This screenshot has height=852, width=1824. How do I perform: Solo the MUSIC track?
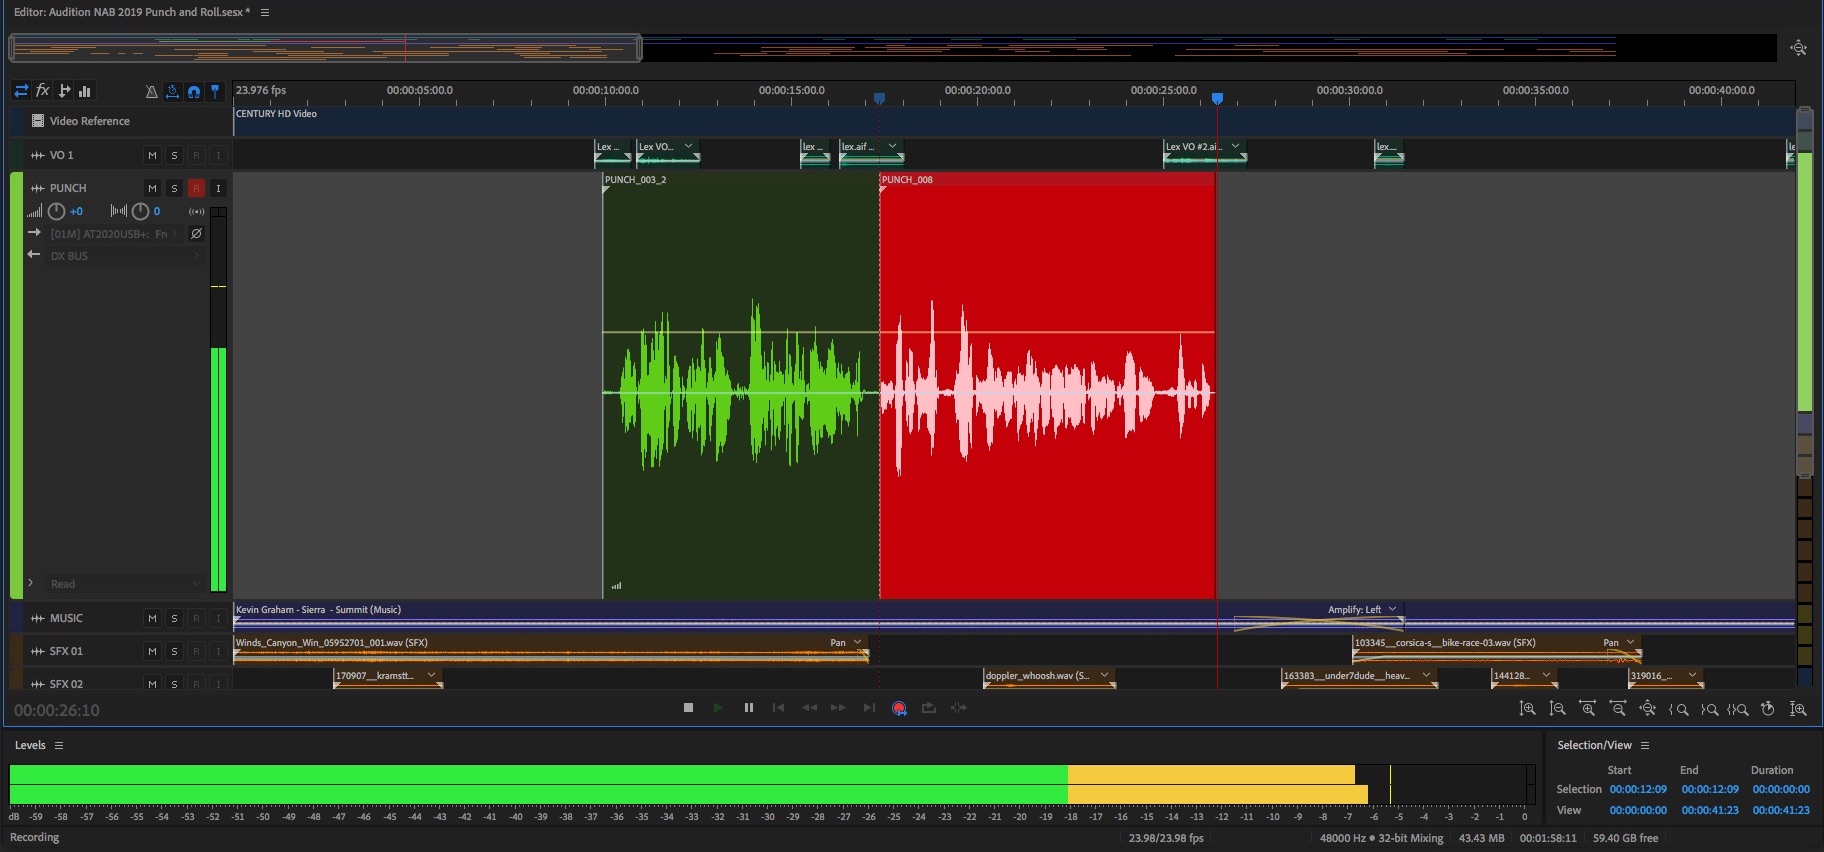point(174,618)
